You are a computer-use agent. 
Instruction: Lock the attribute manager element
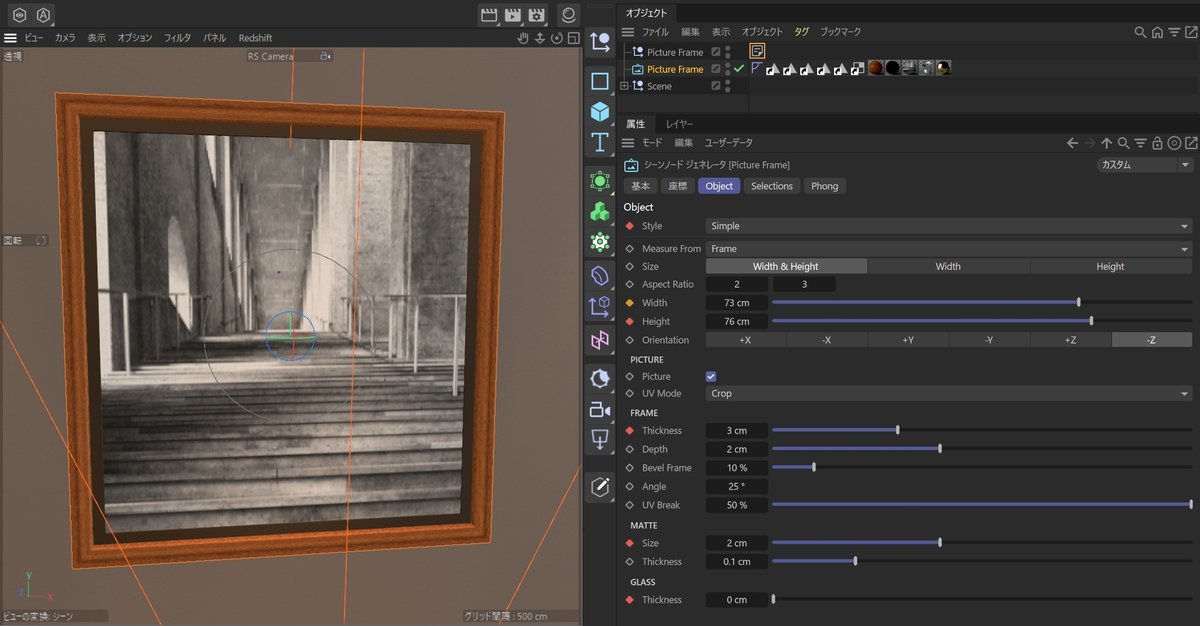(x=1157, y=143)
